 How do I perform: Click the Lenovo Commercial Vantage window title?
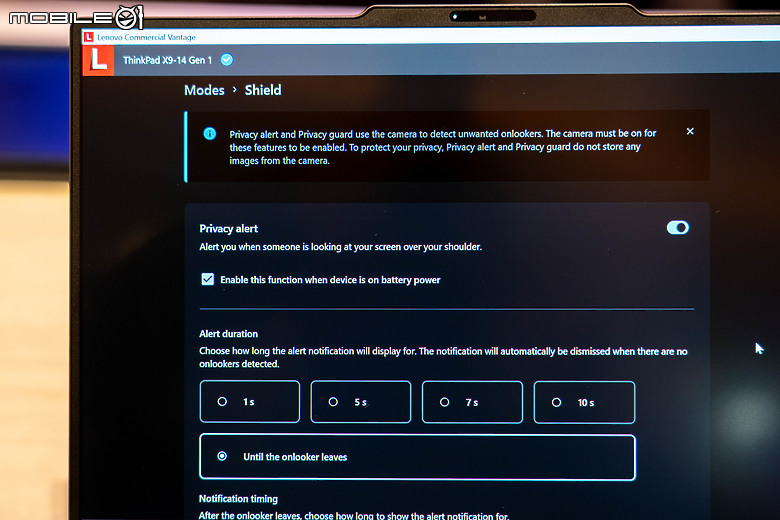[146, 37]
